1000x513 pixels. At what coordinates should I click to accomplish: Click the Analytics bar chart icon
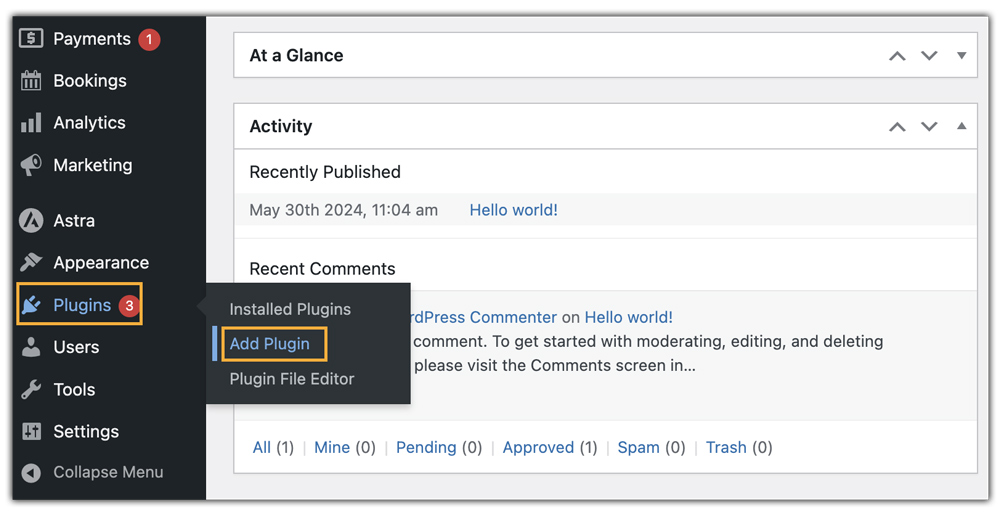[x=31, y=123]
